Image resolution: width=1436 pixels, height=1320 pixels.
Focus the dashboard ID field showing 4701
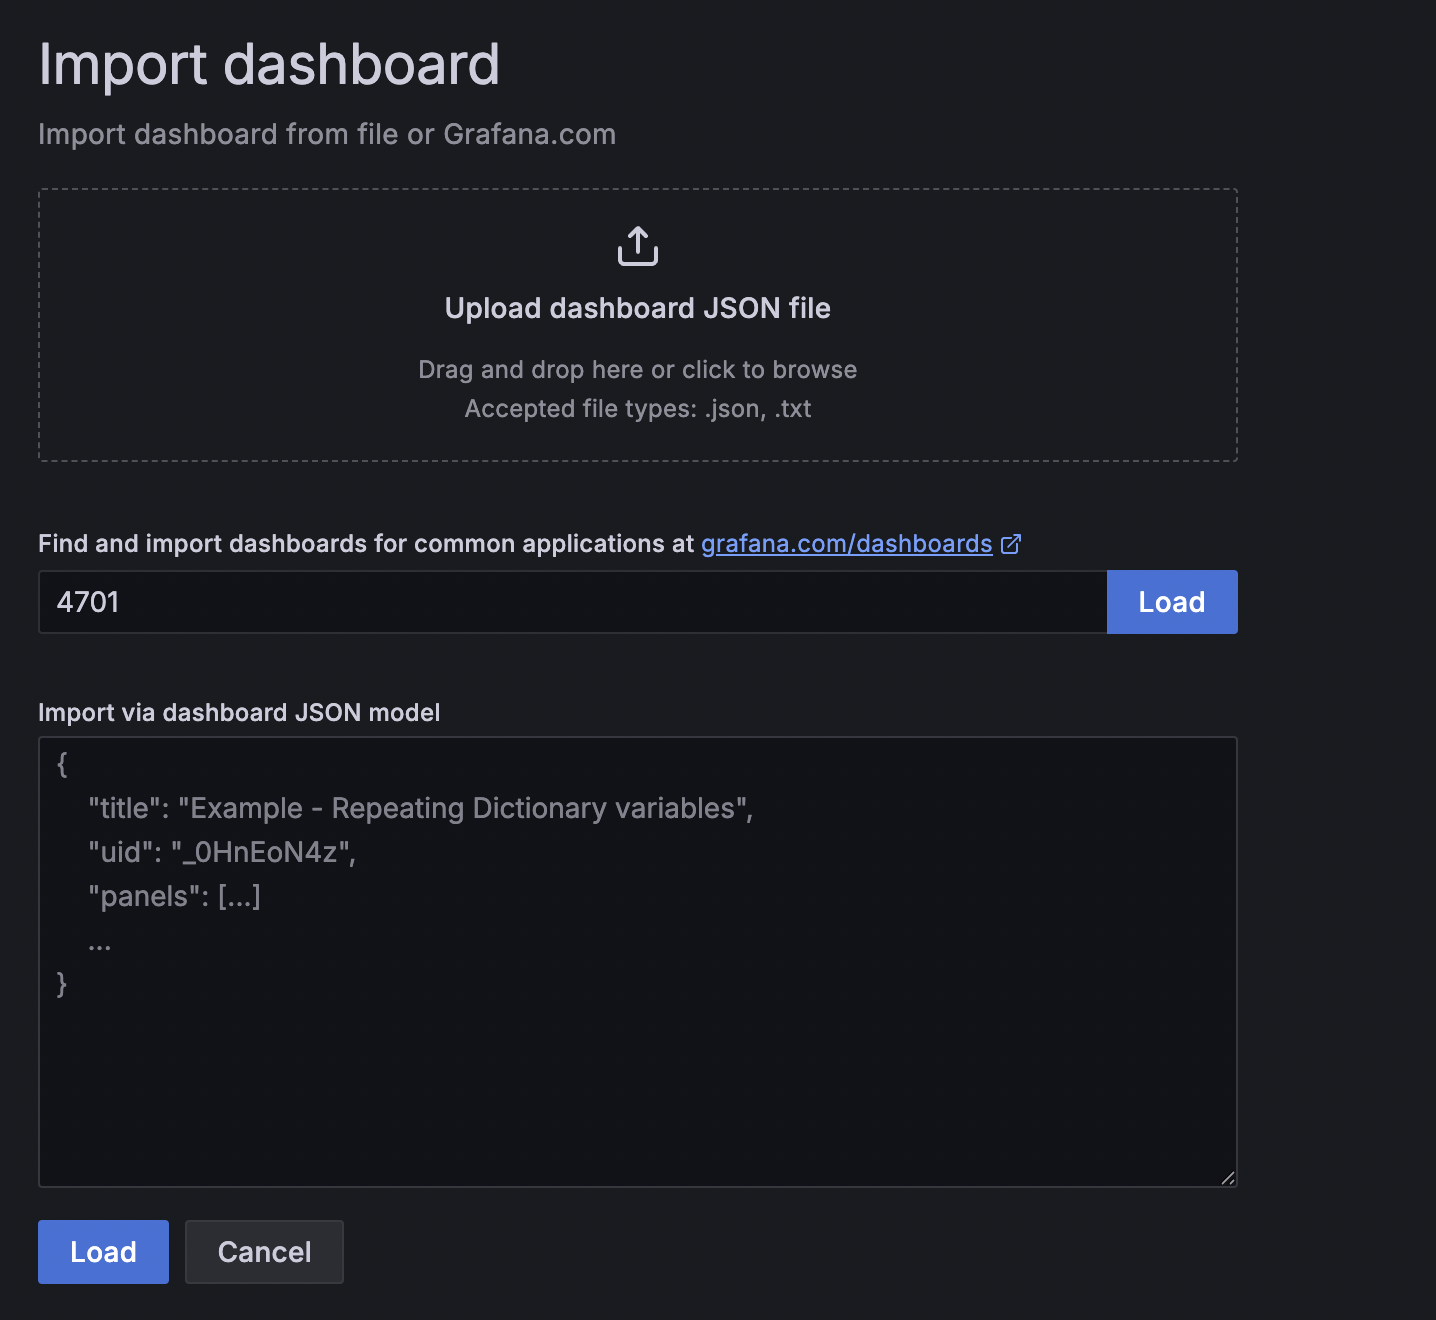pos(572,602)
